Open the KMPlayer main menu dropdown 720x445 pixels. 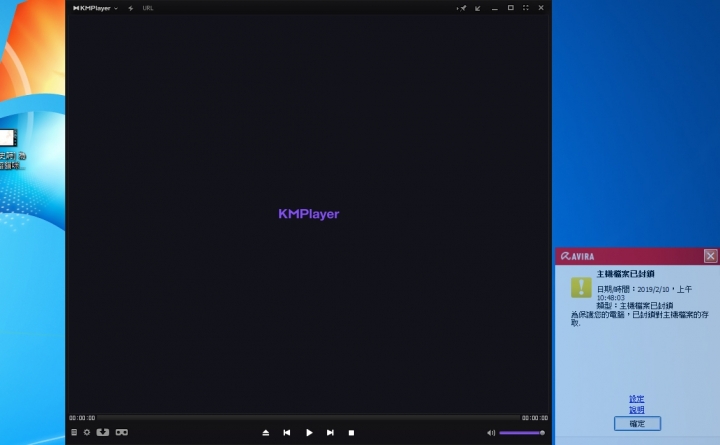[x=96, y=8]
